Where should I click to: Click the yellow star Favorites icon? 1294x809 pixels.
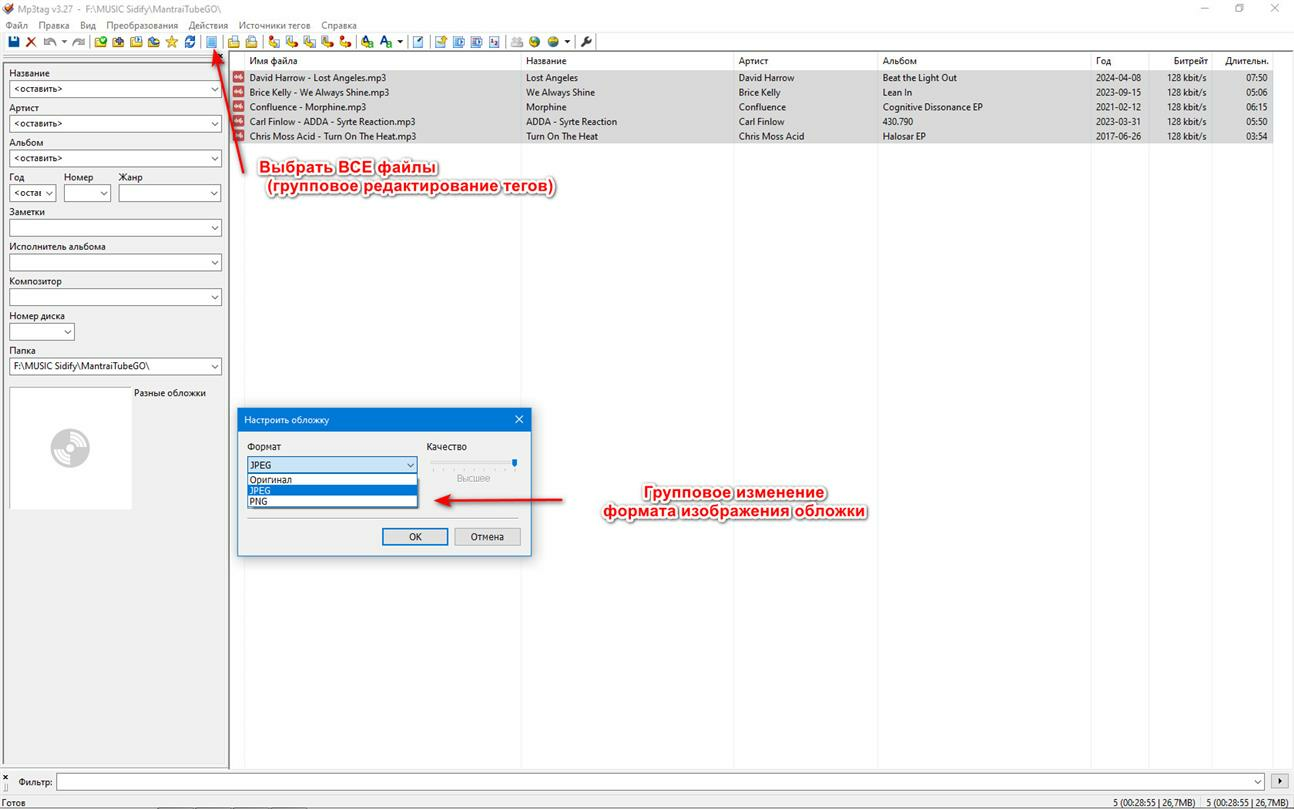click(172, 42)
